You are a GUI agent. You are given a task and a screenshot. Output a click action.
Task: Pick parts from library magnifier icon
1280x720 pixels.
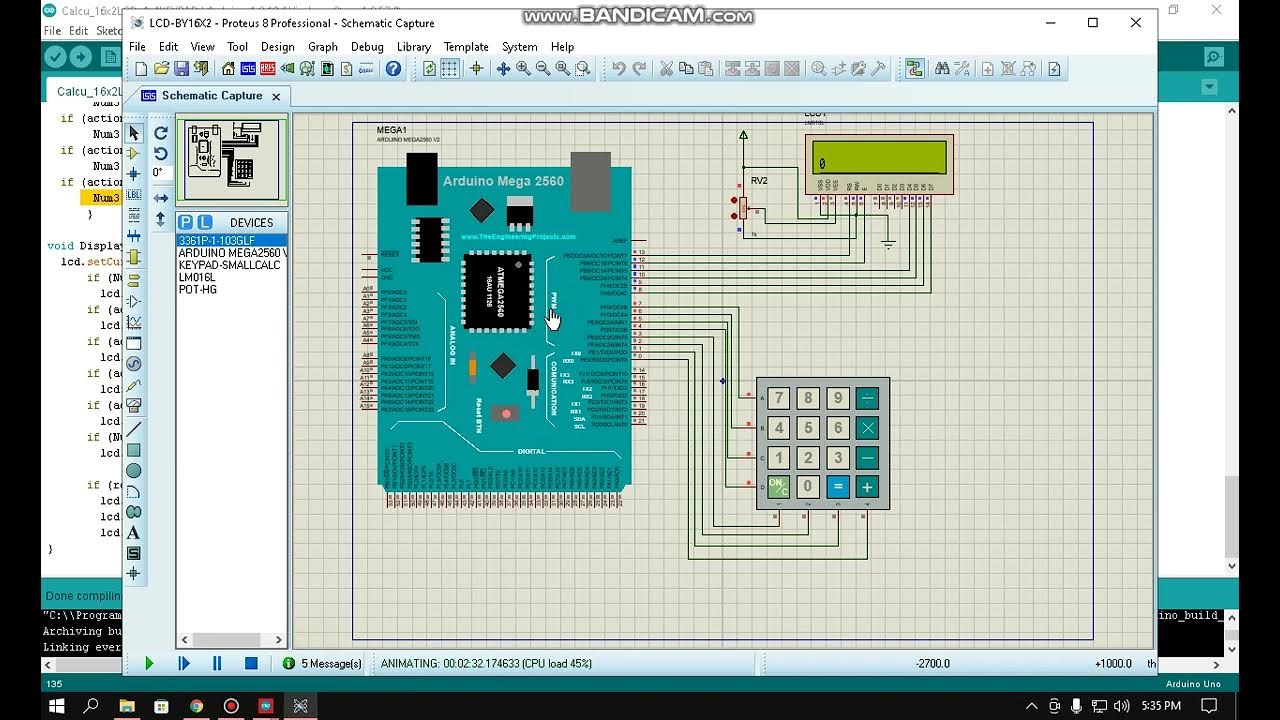pos(819,69)
